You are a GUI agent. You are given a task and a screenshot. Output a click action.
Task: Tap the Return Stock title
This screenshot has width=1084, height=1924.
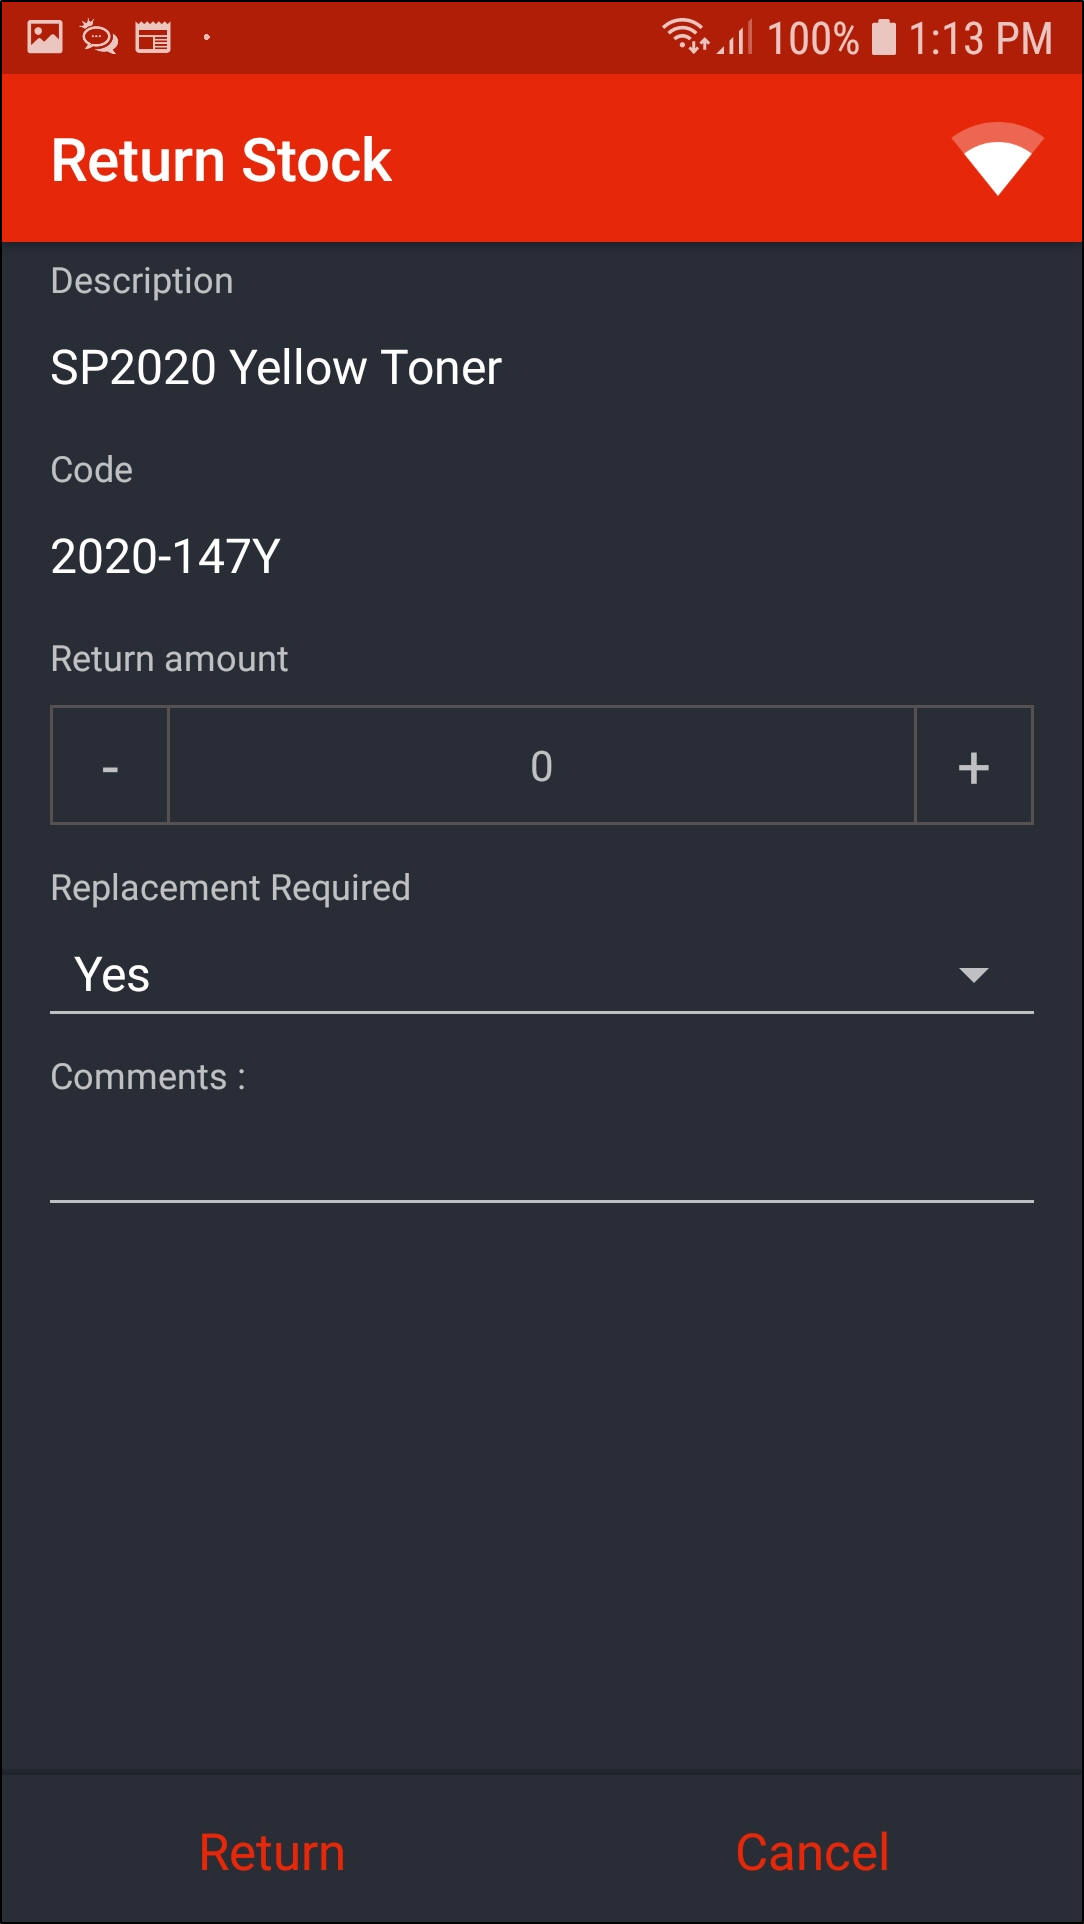tap(221, 160)
